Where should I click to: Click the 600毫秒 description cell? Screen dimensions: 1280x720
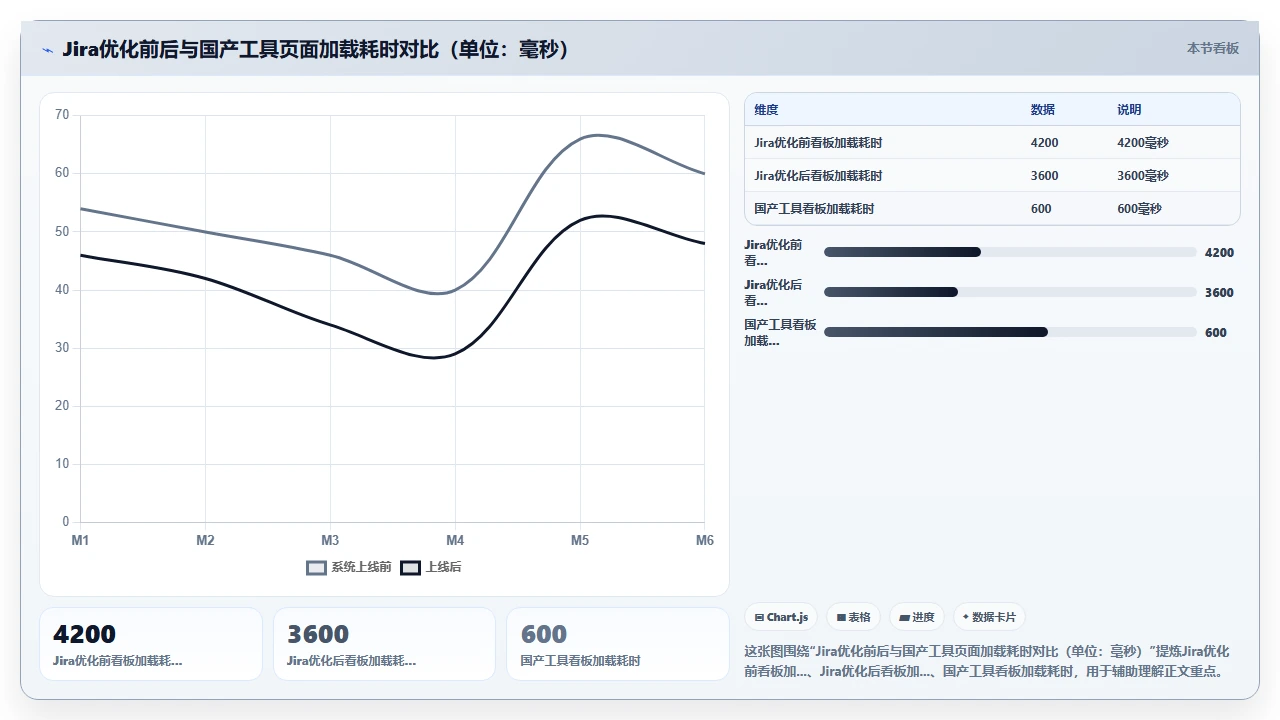click(x=1139, y=209)
